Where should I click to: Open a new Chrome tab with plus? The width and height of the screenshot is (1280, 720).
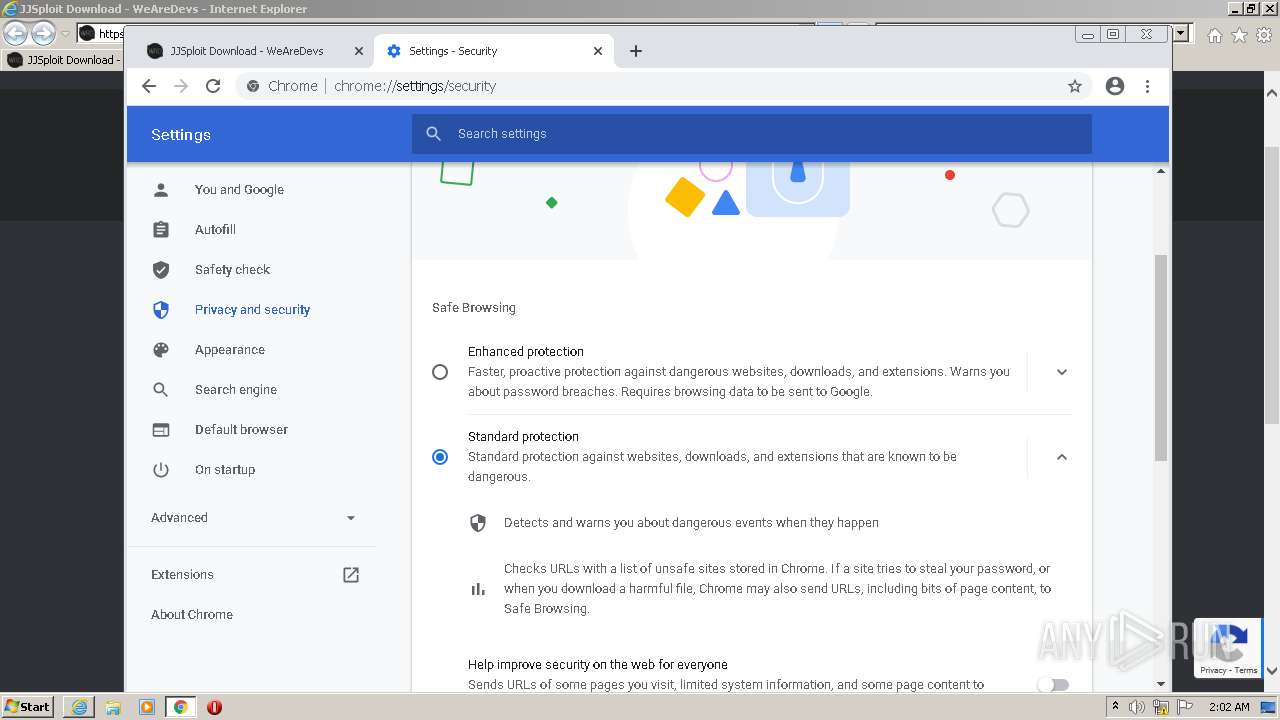(x=636, y=51)
